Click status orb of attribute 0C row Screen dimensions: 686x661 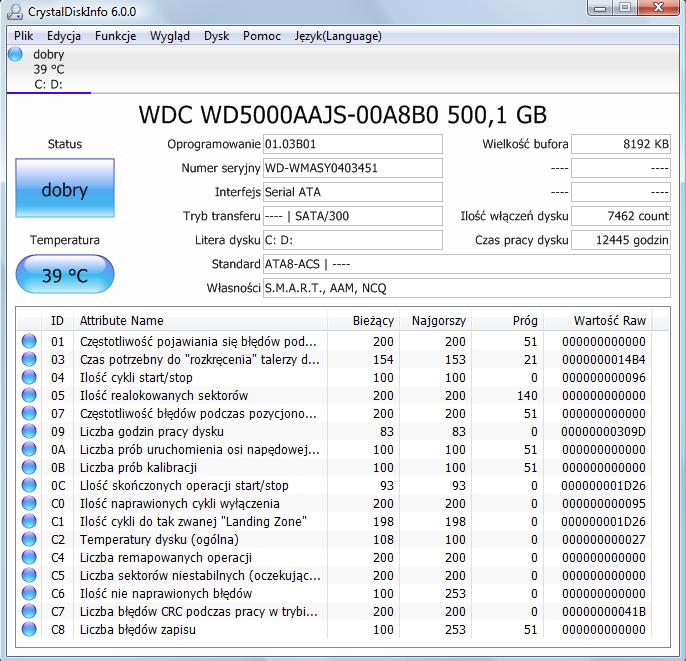29,485
